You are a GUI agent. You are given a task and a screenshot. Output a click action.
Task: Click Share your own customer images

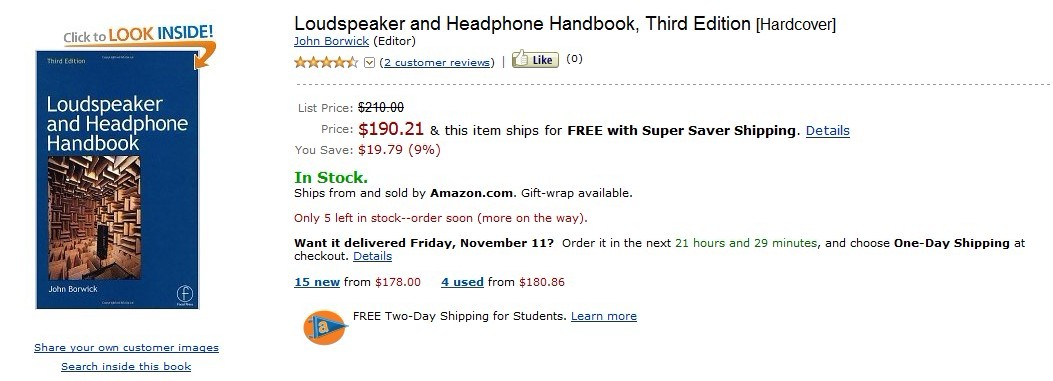[126, 347]
